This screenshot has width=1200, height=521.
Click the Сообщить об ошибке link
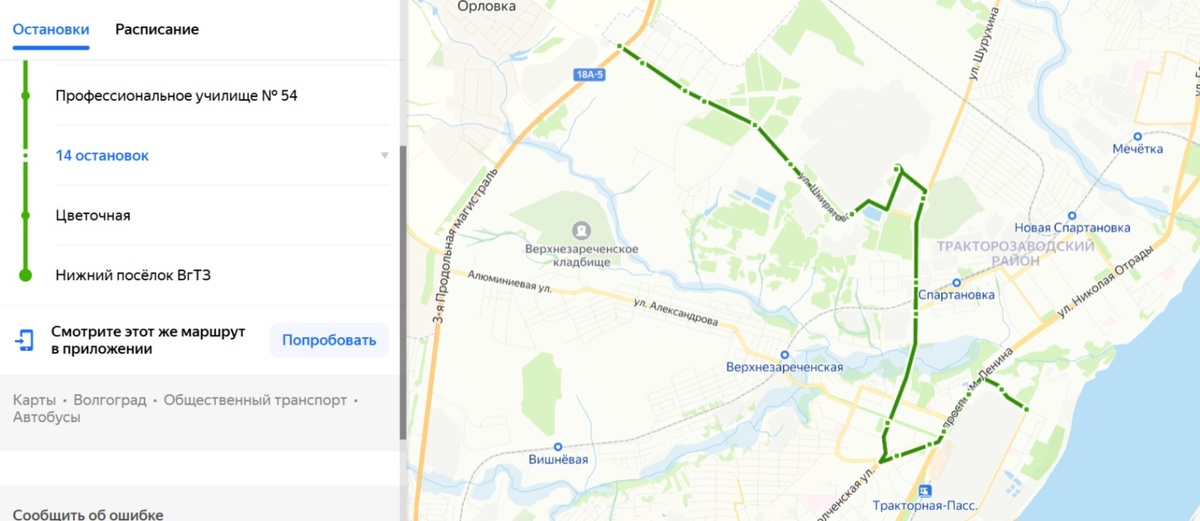pos(88,514)
